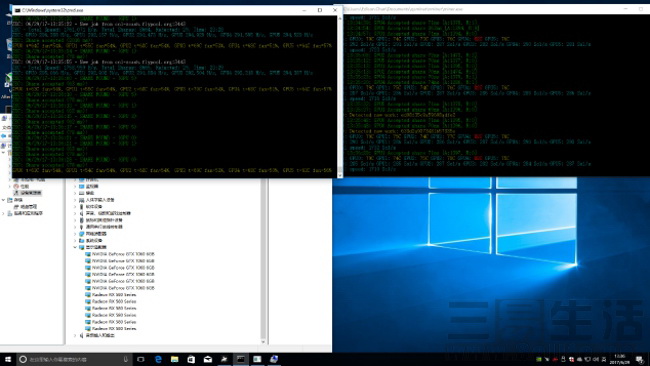Open the Mail app on taskbar
650x366 pixels.
tap(208, 359)
